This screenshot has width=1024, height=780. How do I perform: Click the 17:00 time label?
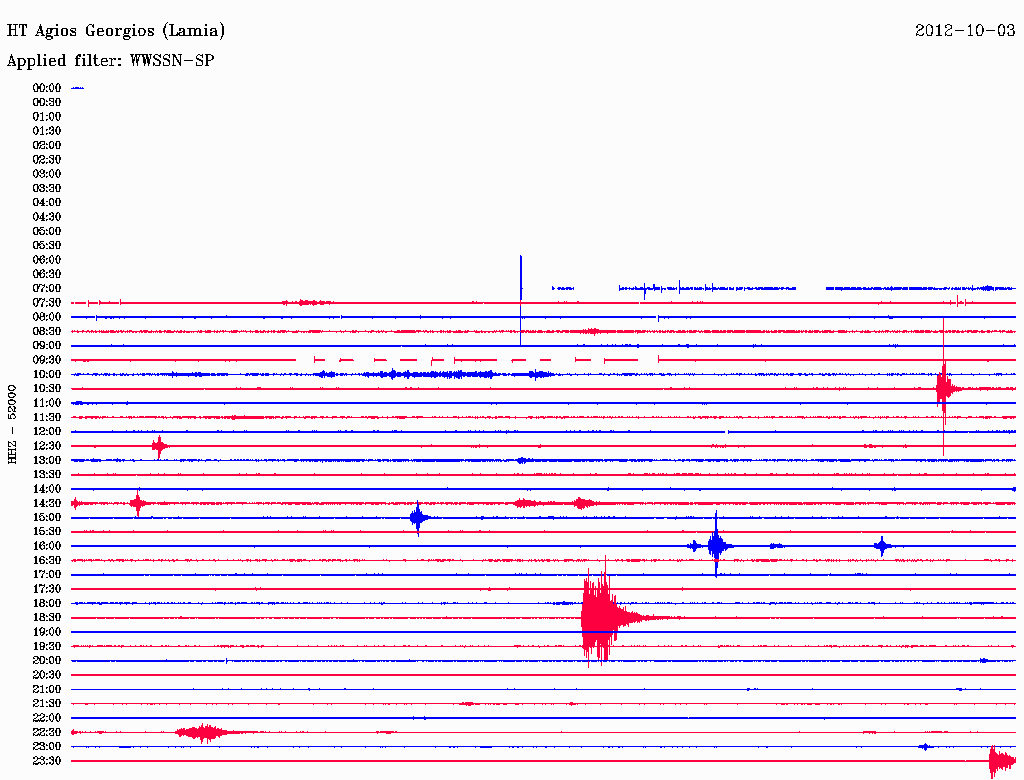pos(47,575)
